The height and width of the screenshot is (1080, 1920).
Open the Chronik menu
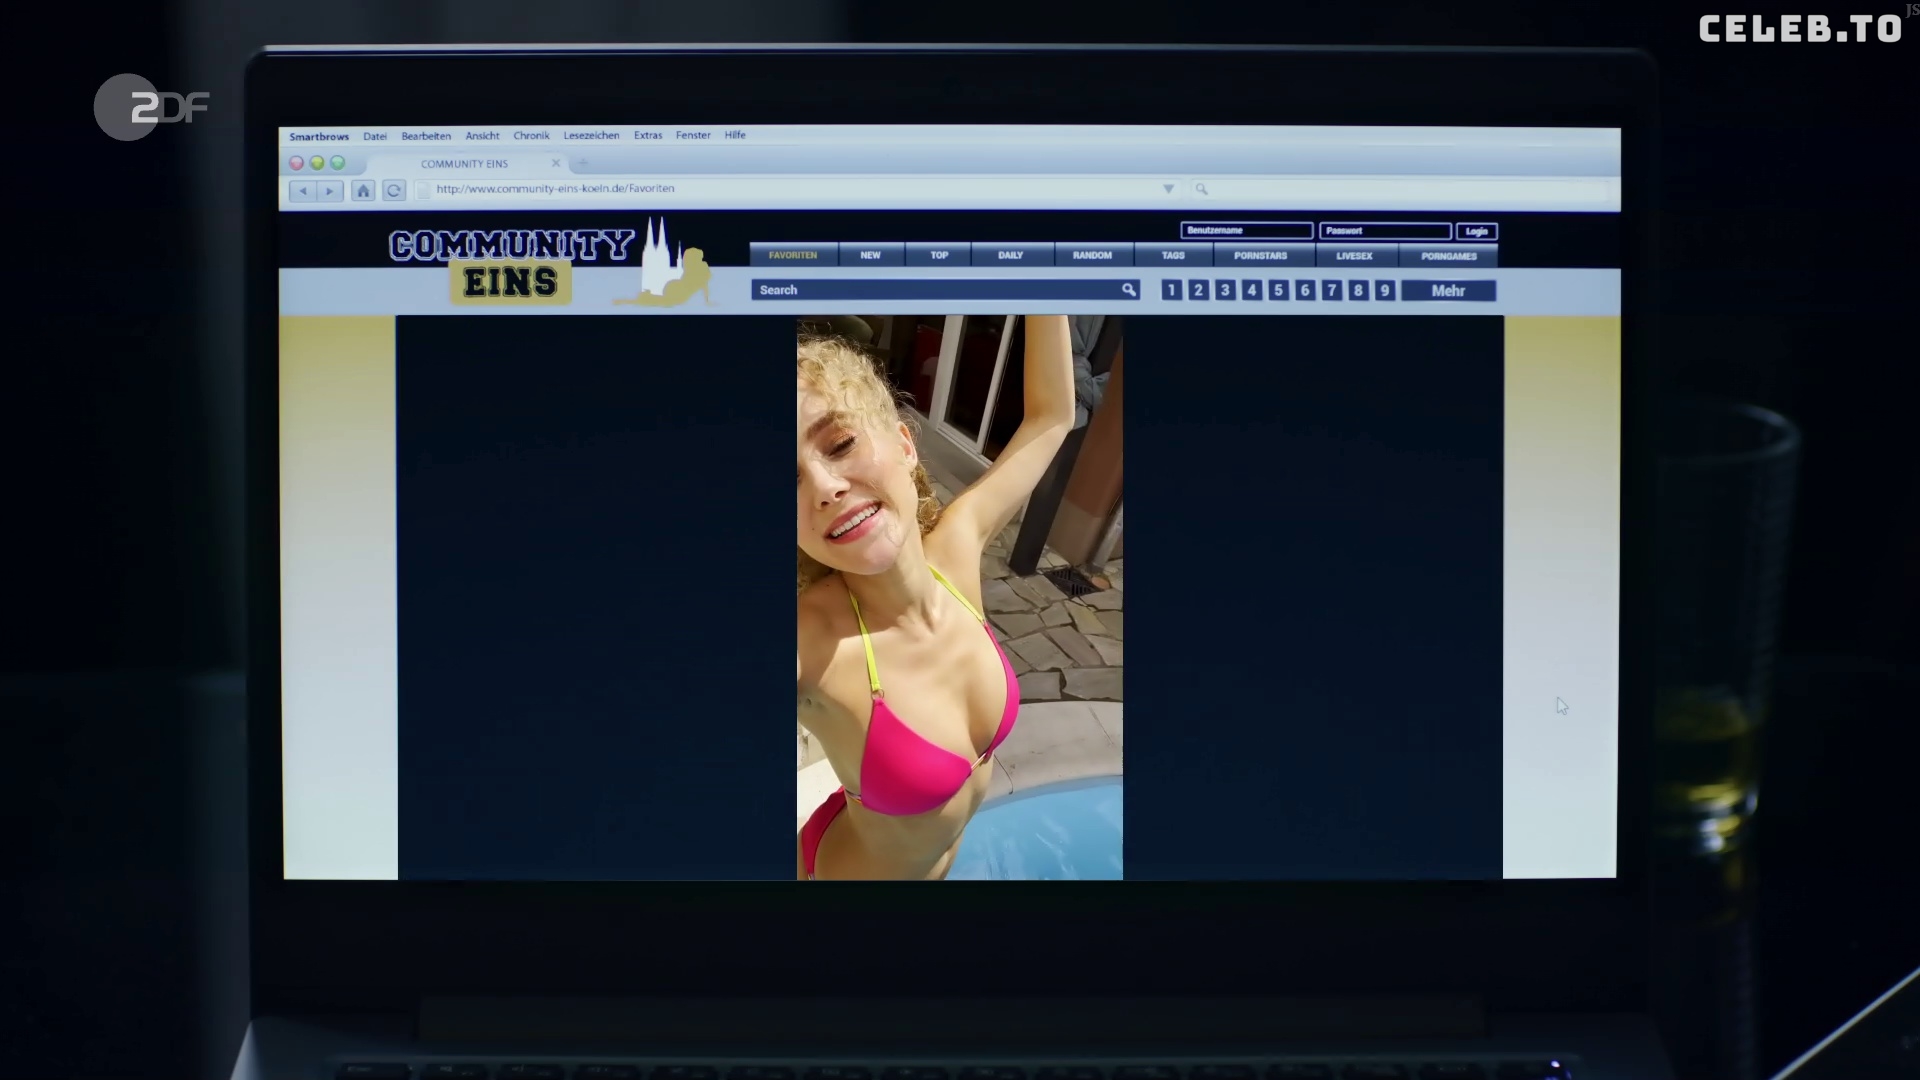tap(531, 136)
